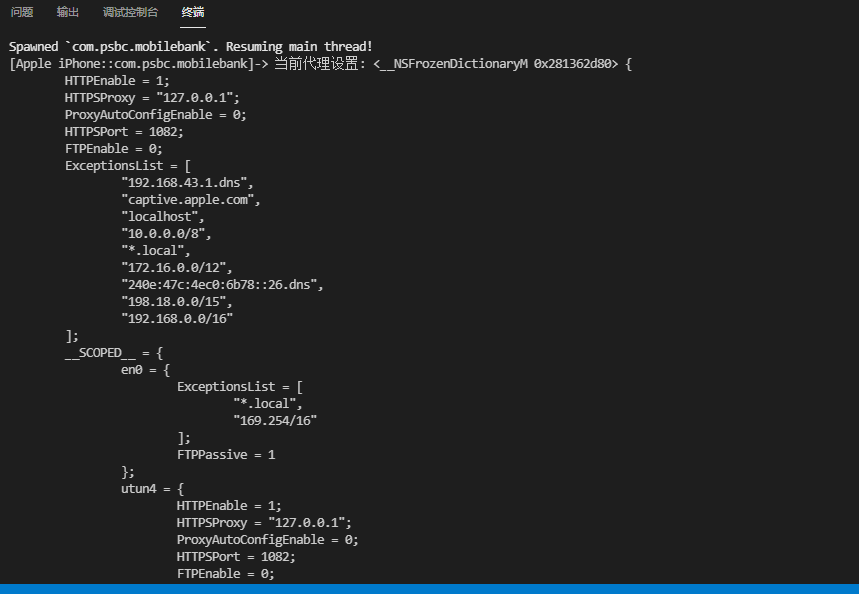Screen dimensions: 859x594
Task: Click 'HTTPEnable = 1;' under utun4
Action: click(229, 506)
